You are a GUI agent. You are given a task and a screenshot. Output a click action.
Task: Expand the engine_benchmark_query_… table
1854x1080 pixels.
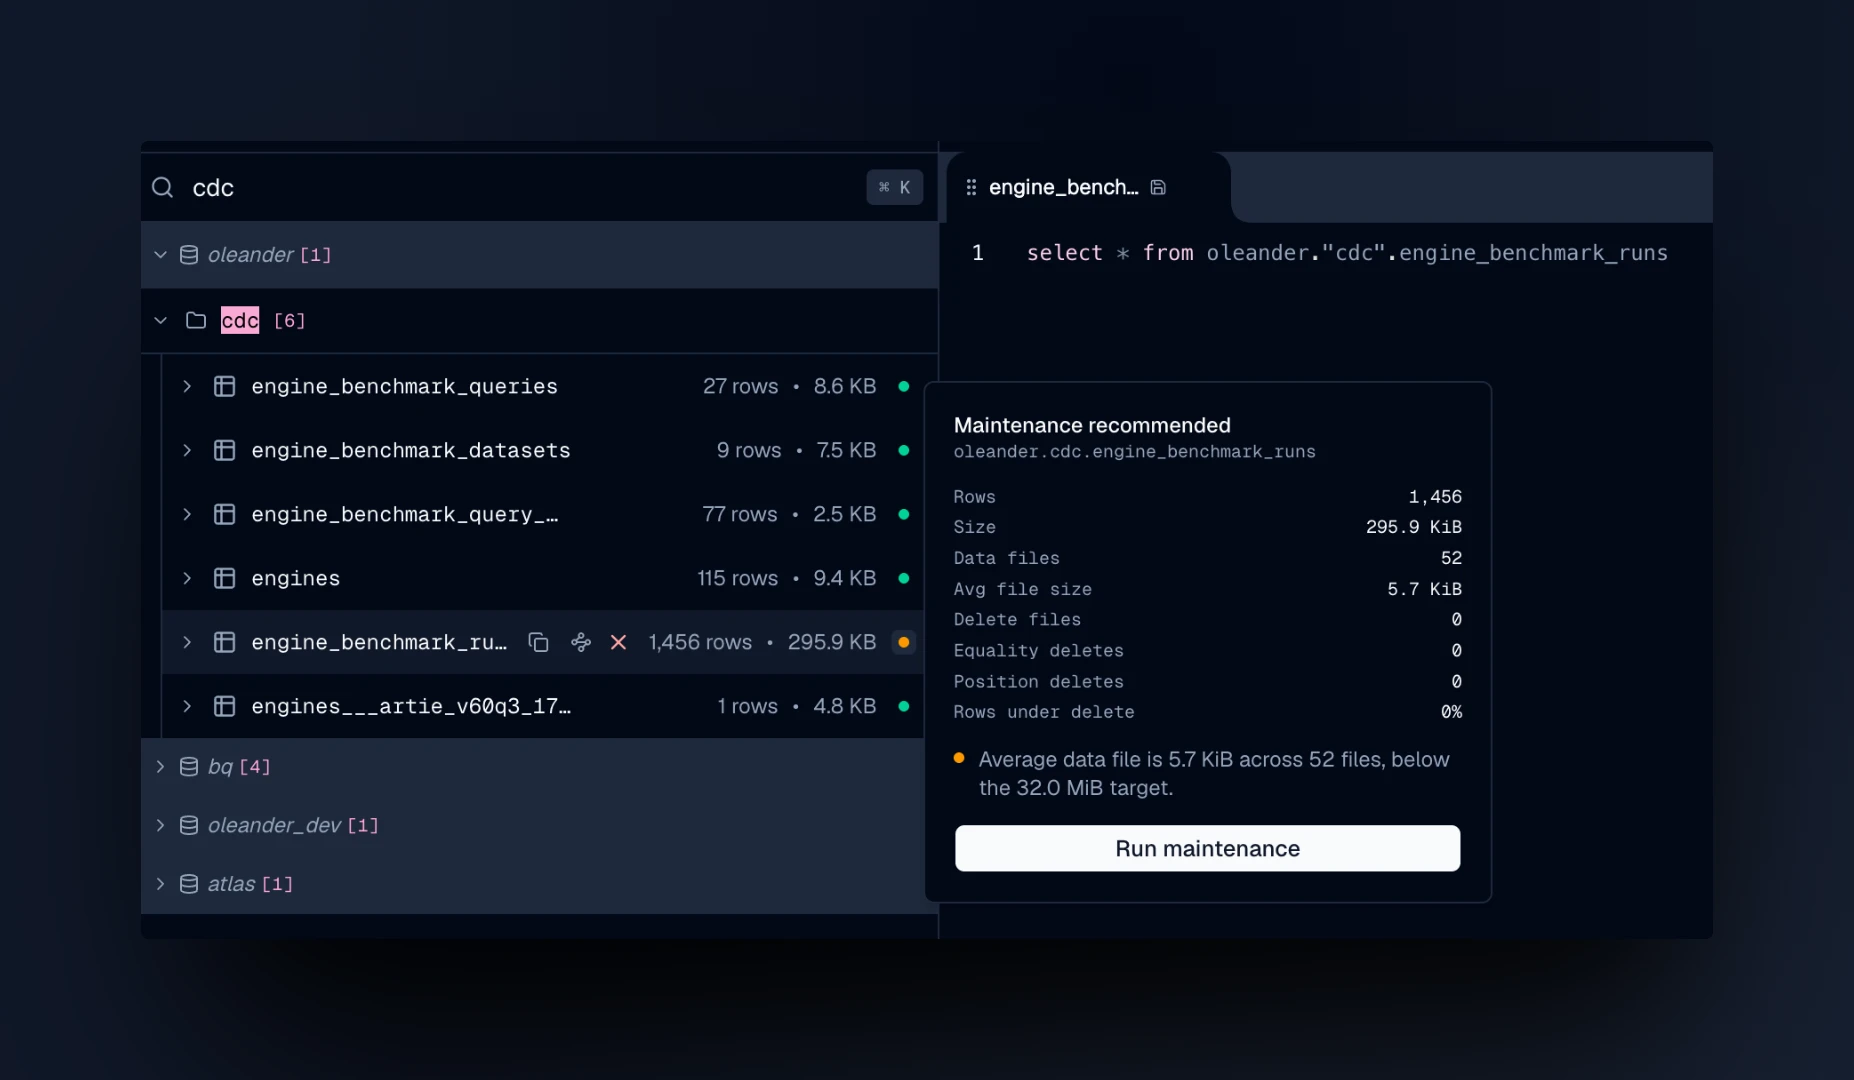pyautogui.click(x=187, y=514)
